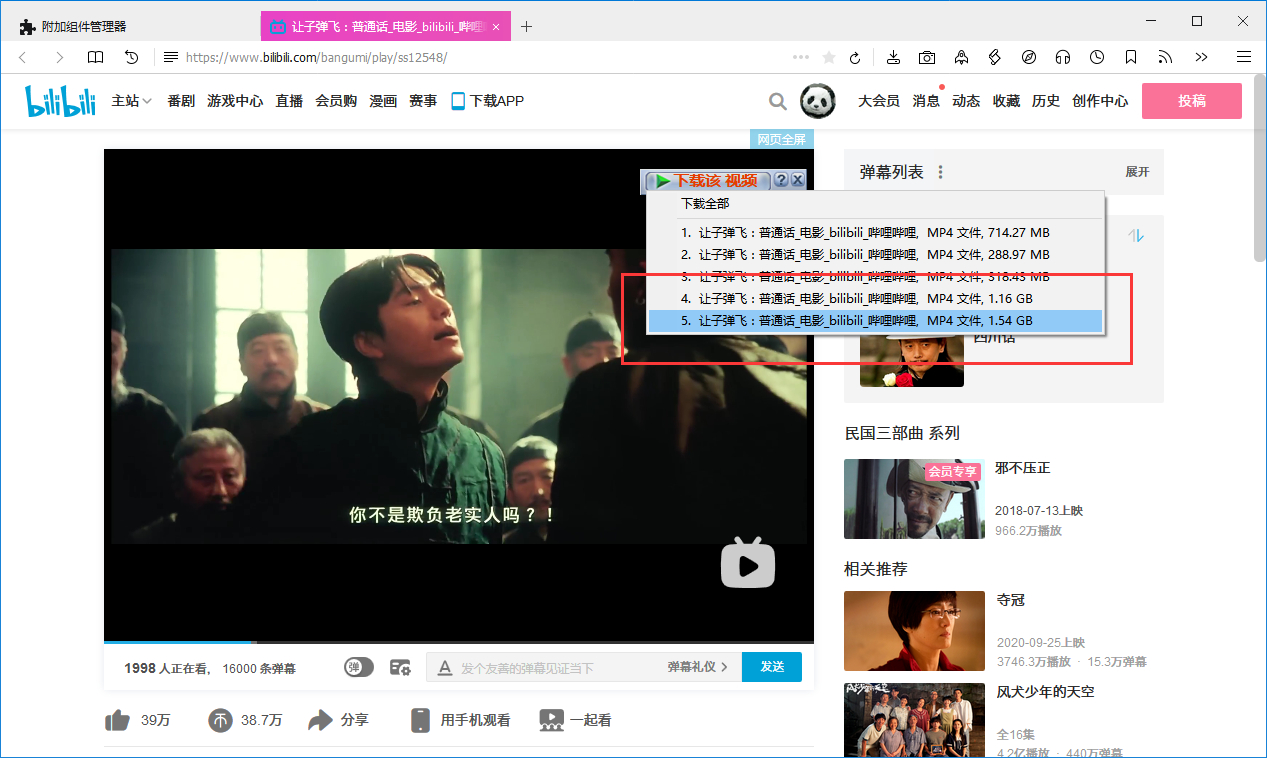
Task: Open 动态 feed link
Action: pyautogui.click(x=966, y=101)
